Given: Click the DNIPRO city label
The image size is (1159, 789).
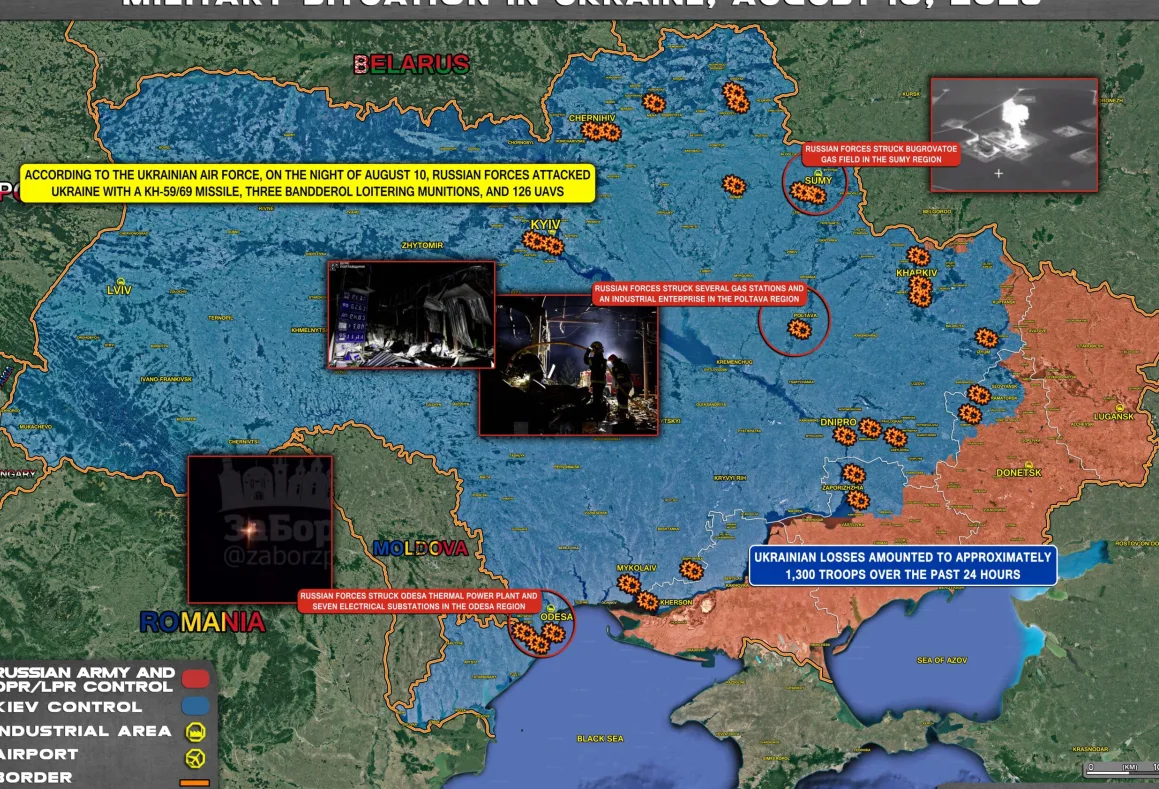Looking at the screenshot, I should 838,422.
